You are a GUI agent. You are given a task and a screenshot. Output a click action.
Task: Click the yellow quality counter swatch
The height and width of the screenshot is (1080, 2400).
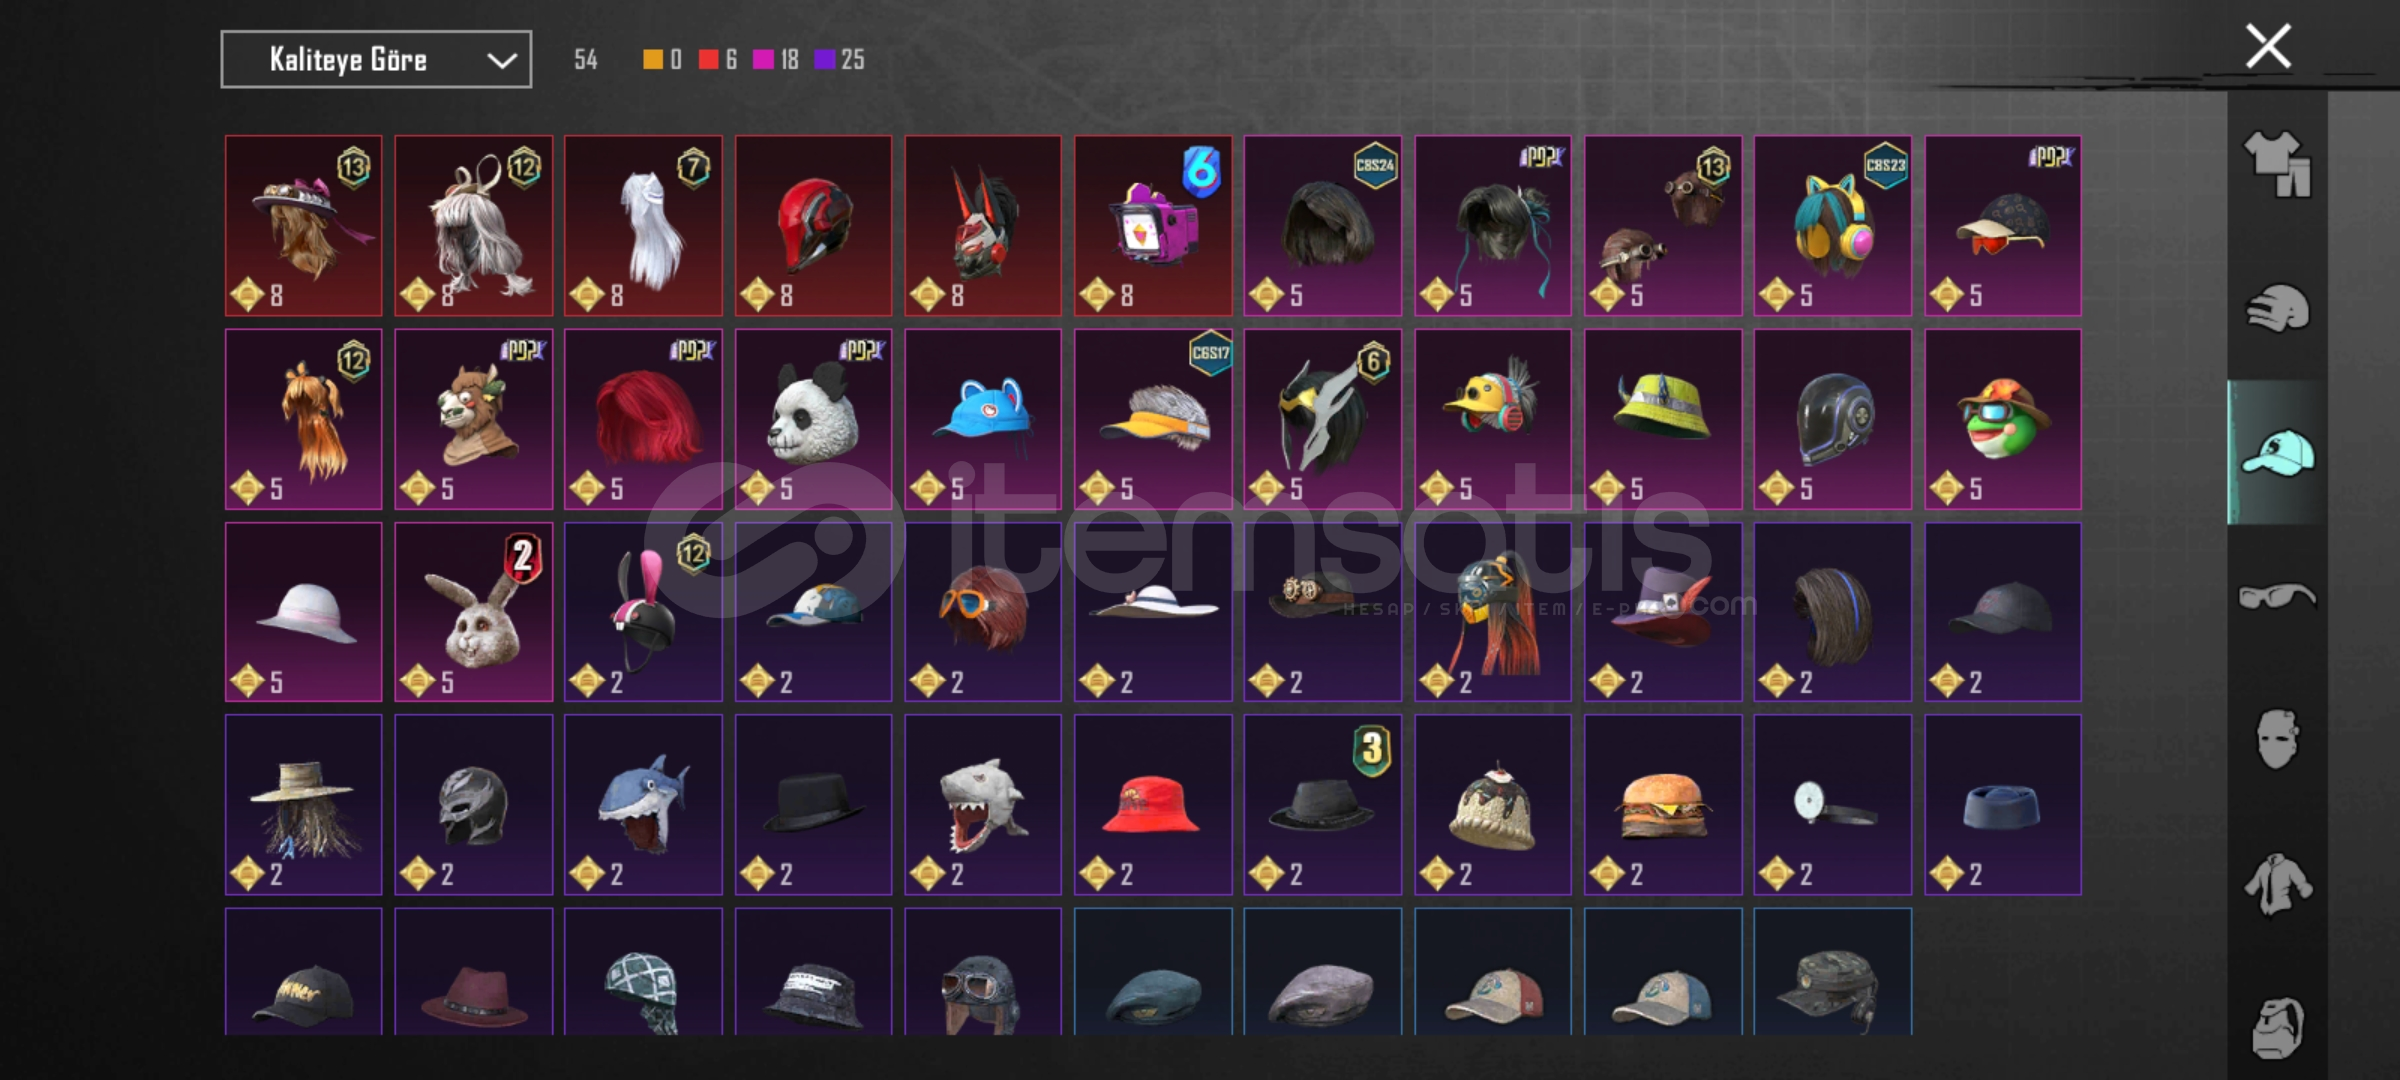652,60
